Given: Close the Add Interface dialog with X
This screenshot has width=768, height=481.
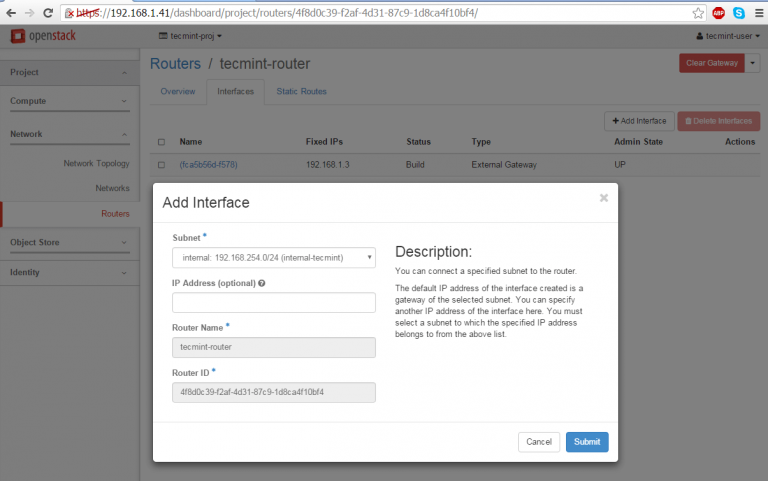Looking at the screenshot, I should (x=604, y=198).
